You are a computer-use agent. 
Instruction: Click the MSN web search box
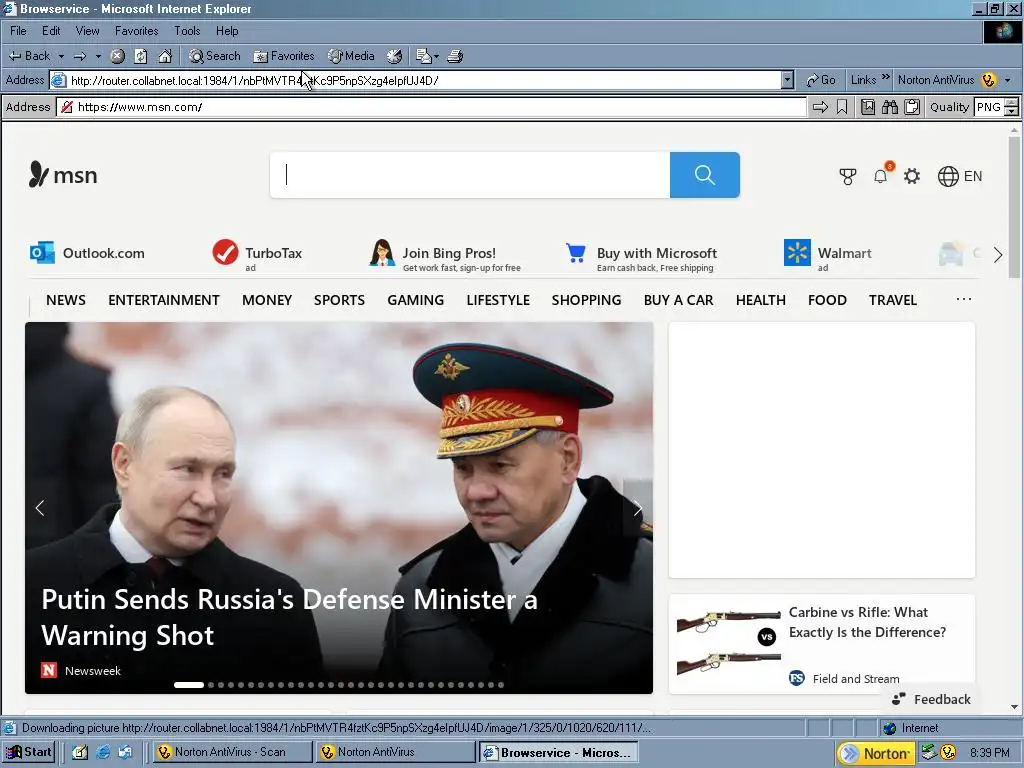pyautogui.click(x=470, y=175)
